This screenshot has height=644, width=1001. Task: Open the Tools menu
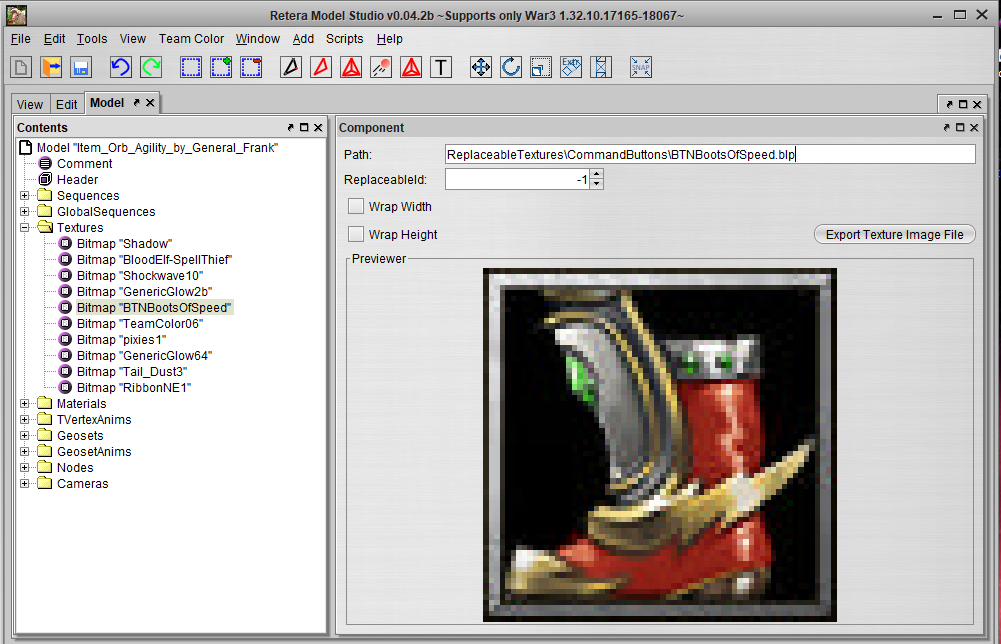pos(92,39)
